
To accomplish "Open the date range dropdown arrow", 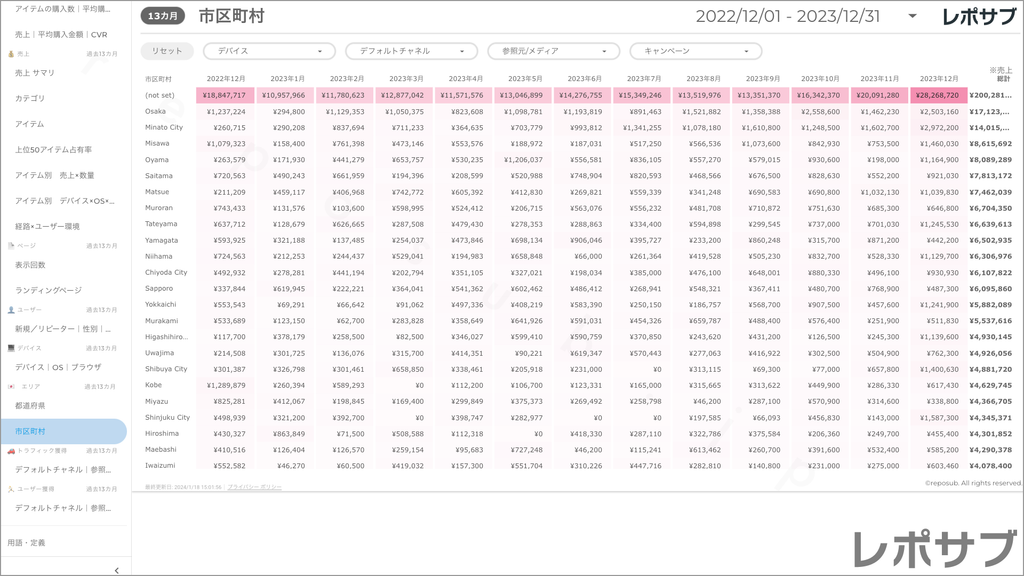I will [912, 16].
